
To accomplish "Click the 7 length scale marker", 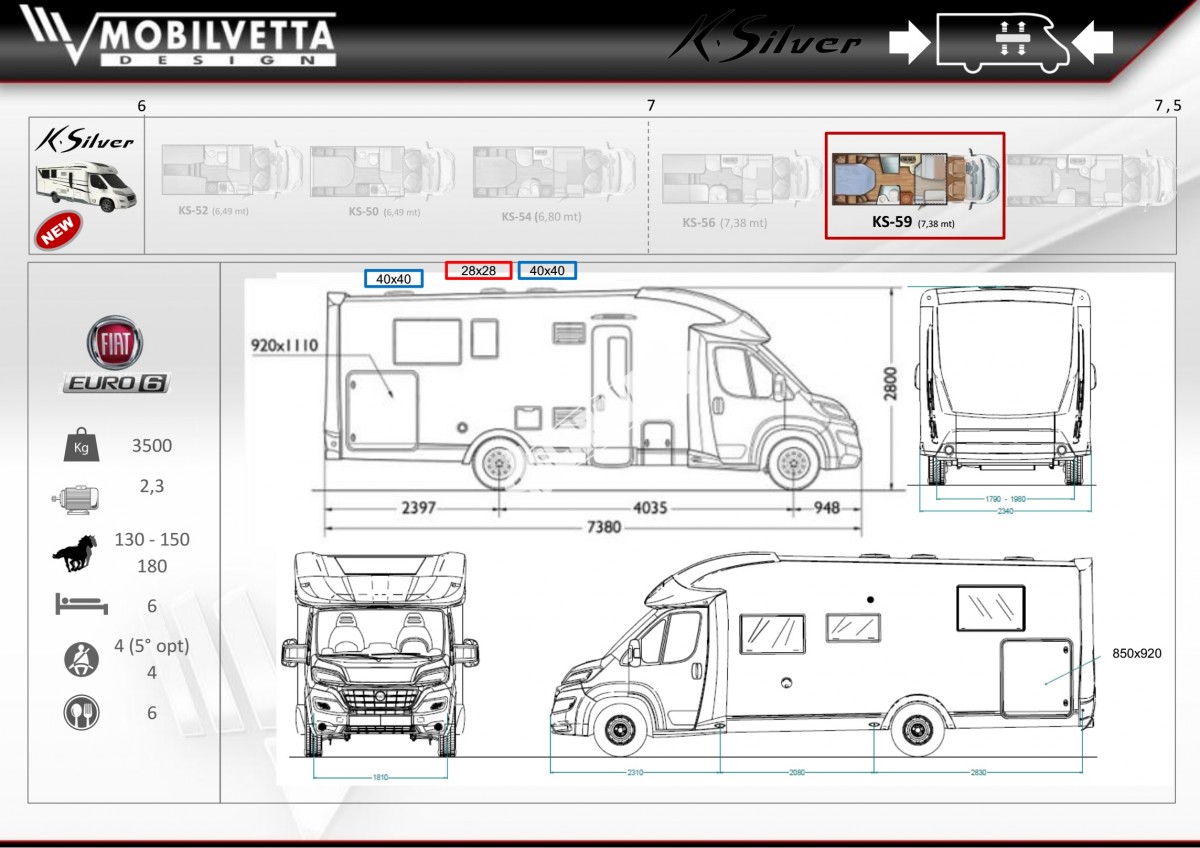I will pos(651,105).
